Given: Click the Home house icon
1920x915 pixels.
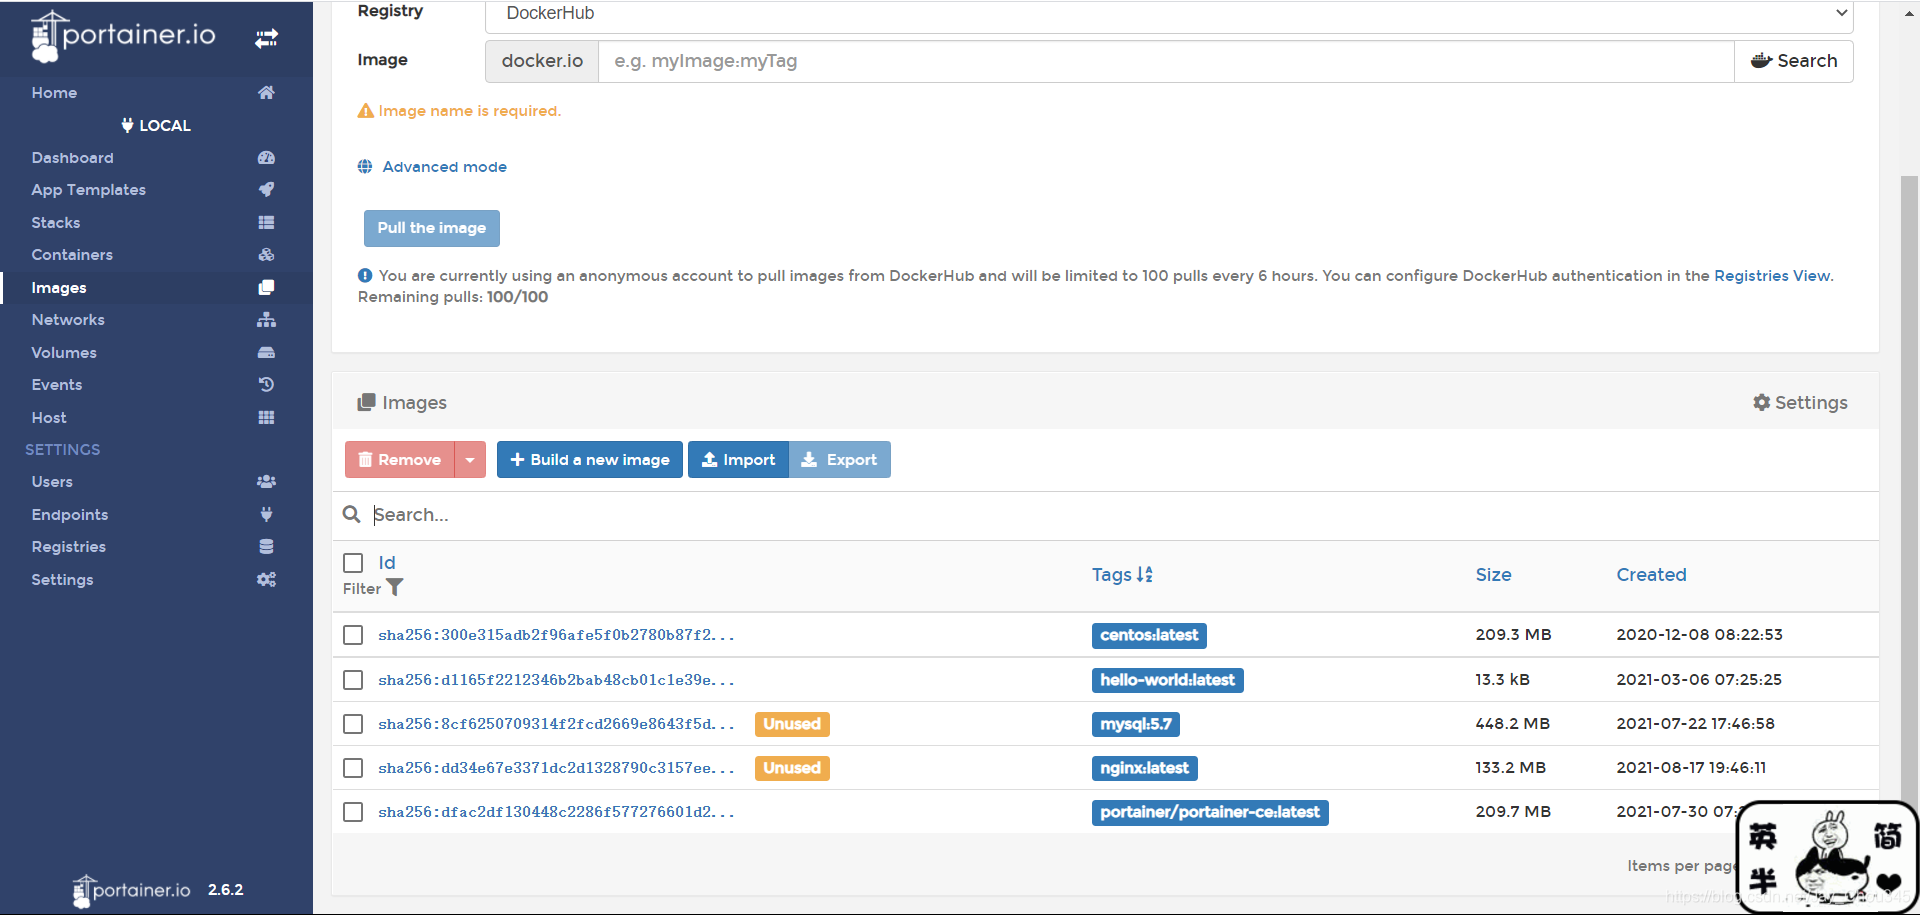Looking at the screenshot, I should pos(266,93).
